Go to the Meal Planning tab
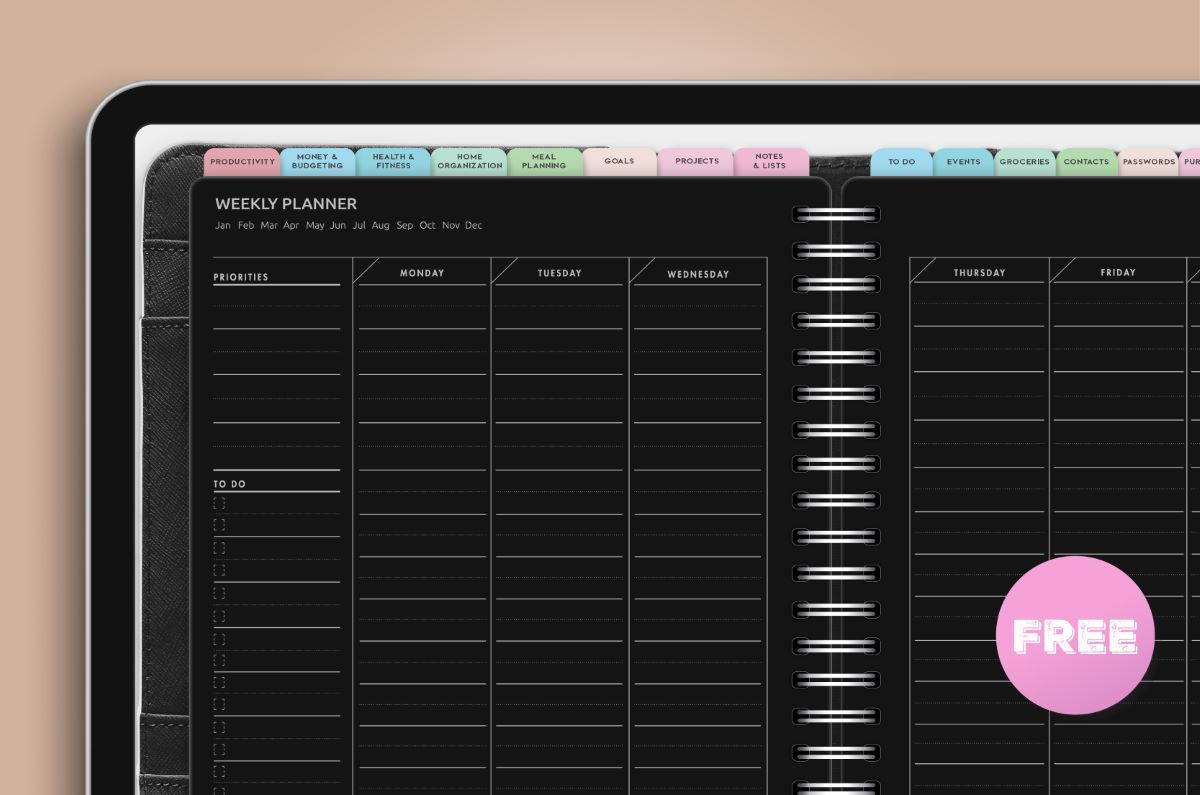Viewport: 1200px width, 795px height. coord(545,162)
